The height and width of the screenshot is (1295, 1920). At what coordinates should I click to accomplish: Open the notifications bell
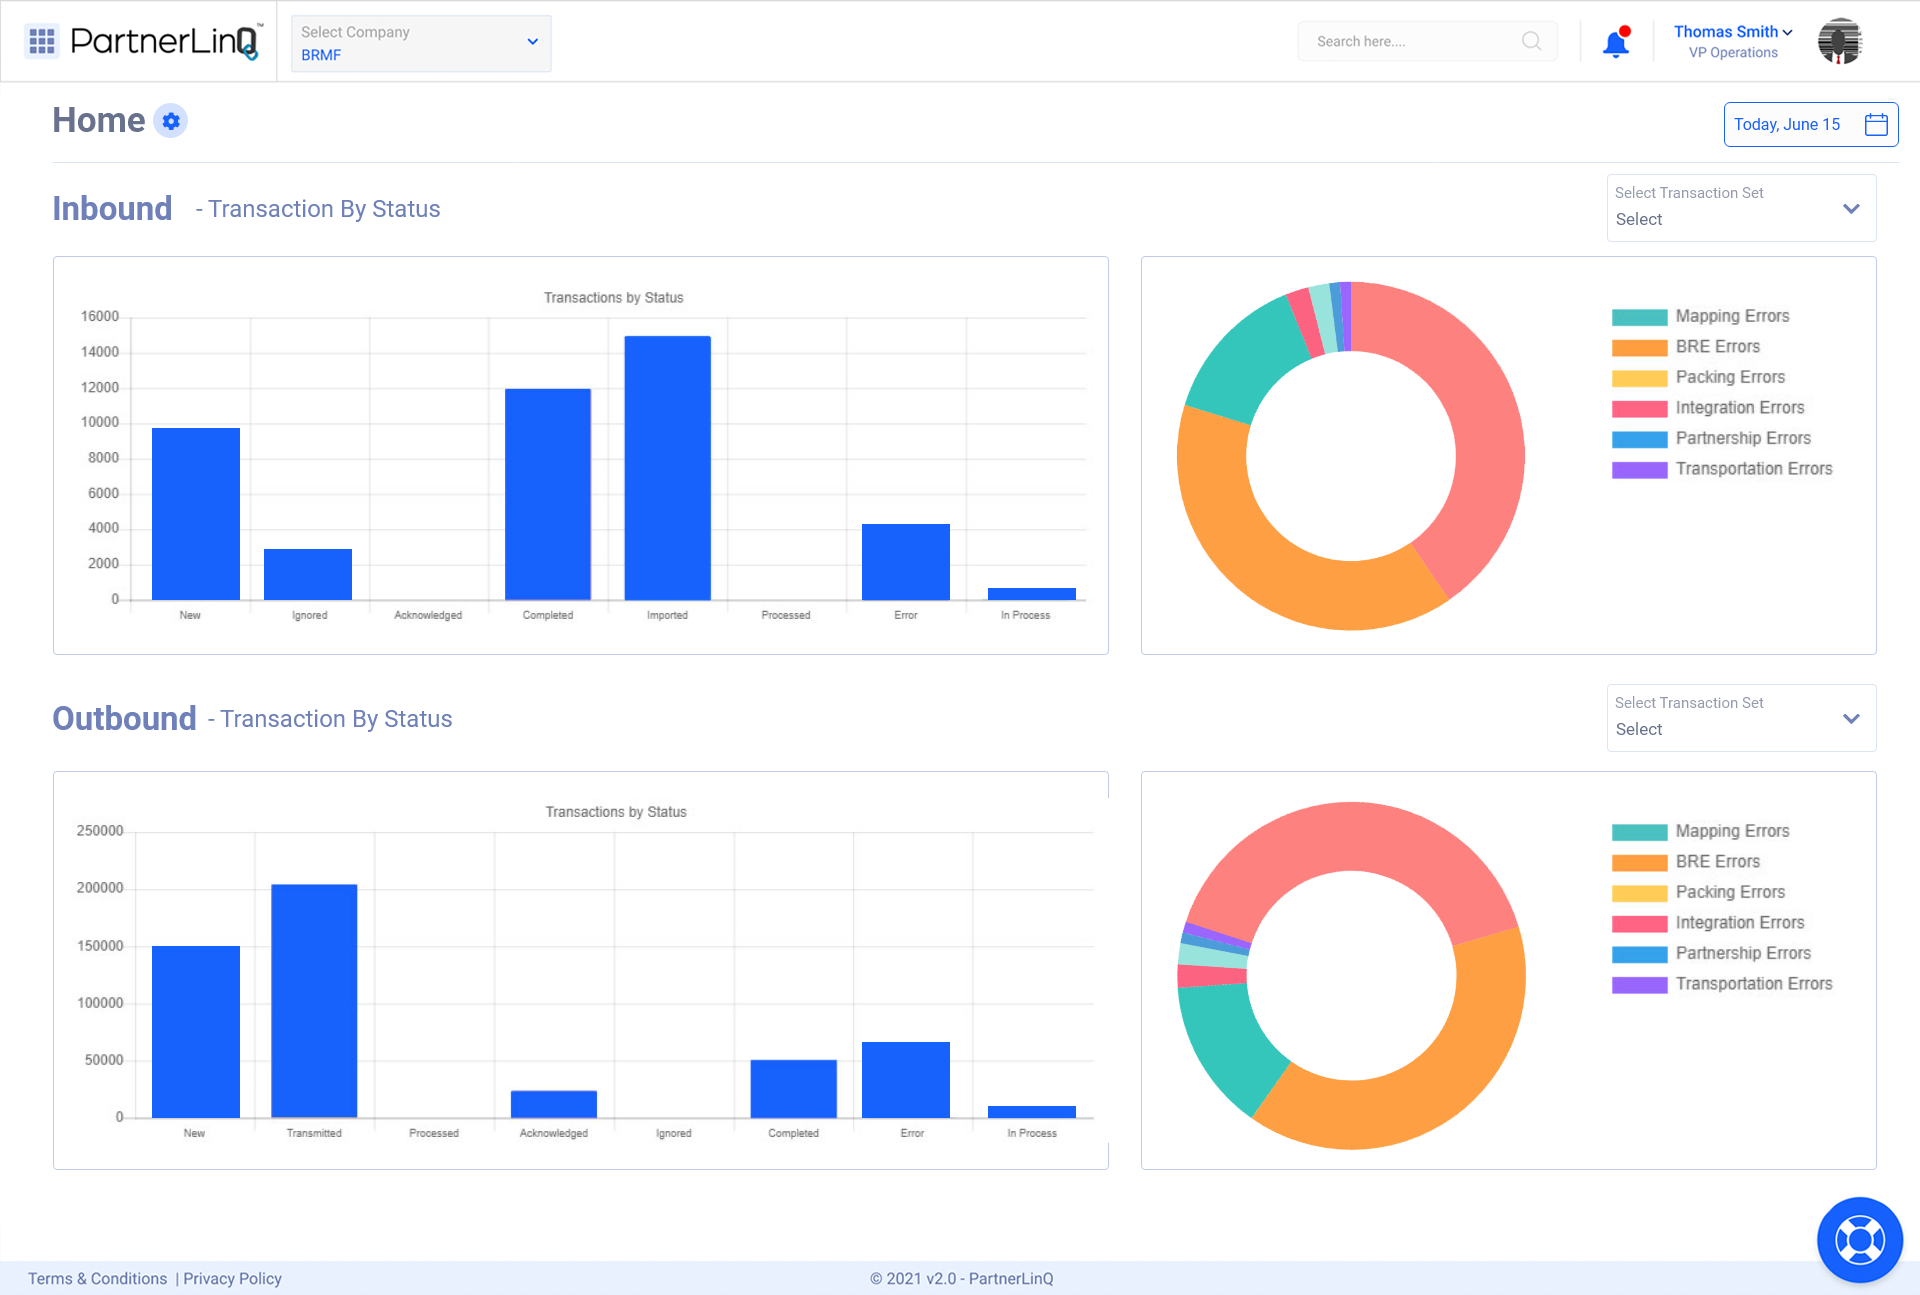click(1614, 43)
